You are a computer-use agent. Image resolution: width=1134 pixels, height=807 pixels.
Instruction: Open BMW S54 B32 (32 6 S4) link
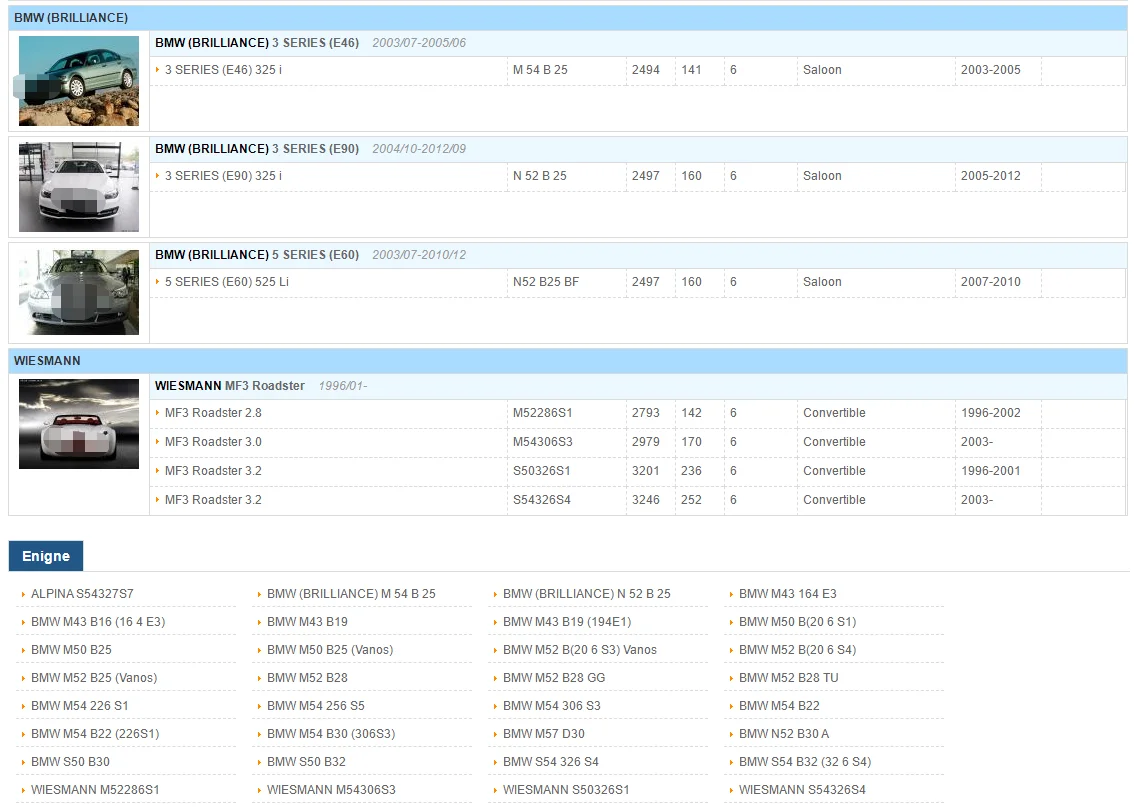tap(805, 762)
